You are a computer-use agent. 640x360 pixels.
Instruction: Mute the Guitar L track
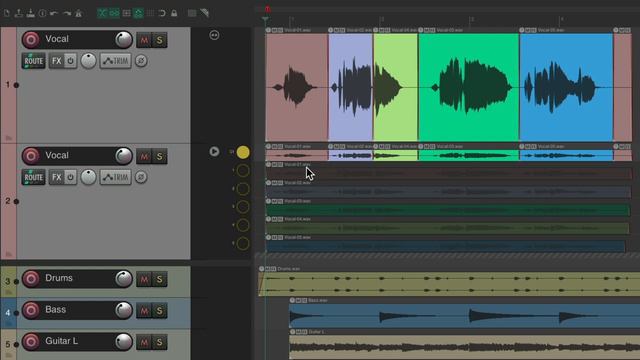click(x=144, y=342)
